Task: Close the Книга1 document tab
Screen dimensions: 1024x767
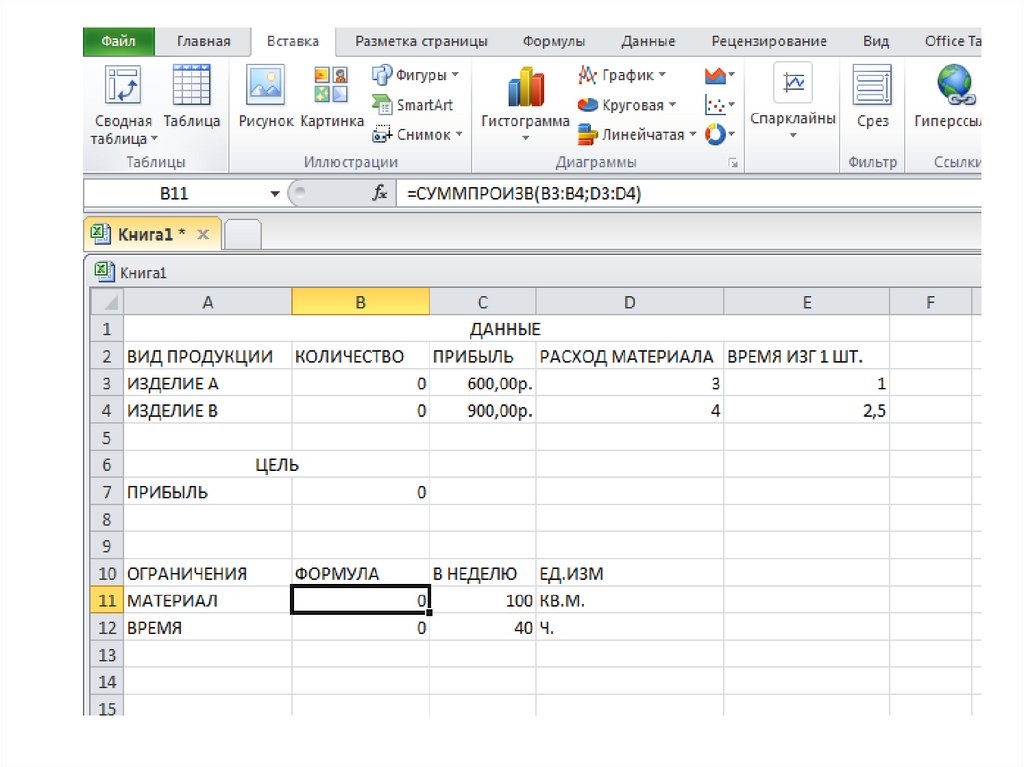Action: 203,235
